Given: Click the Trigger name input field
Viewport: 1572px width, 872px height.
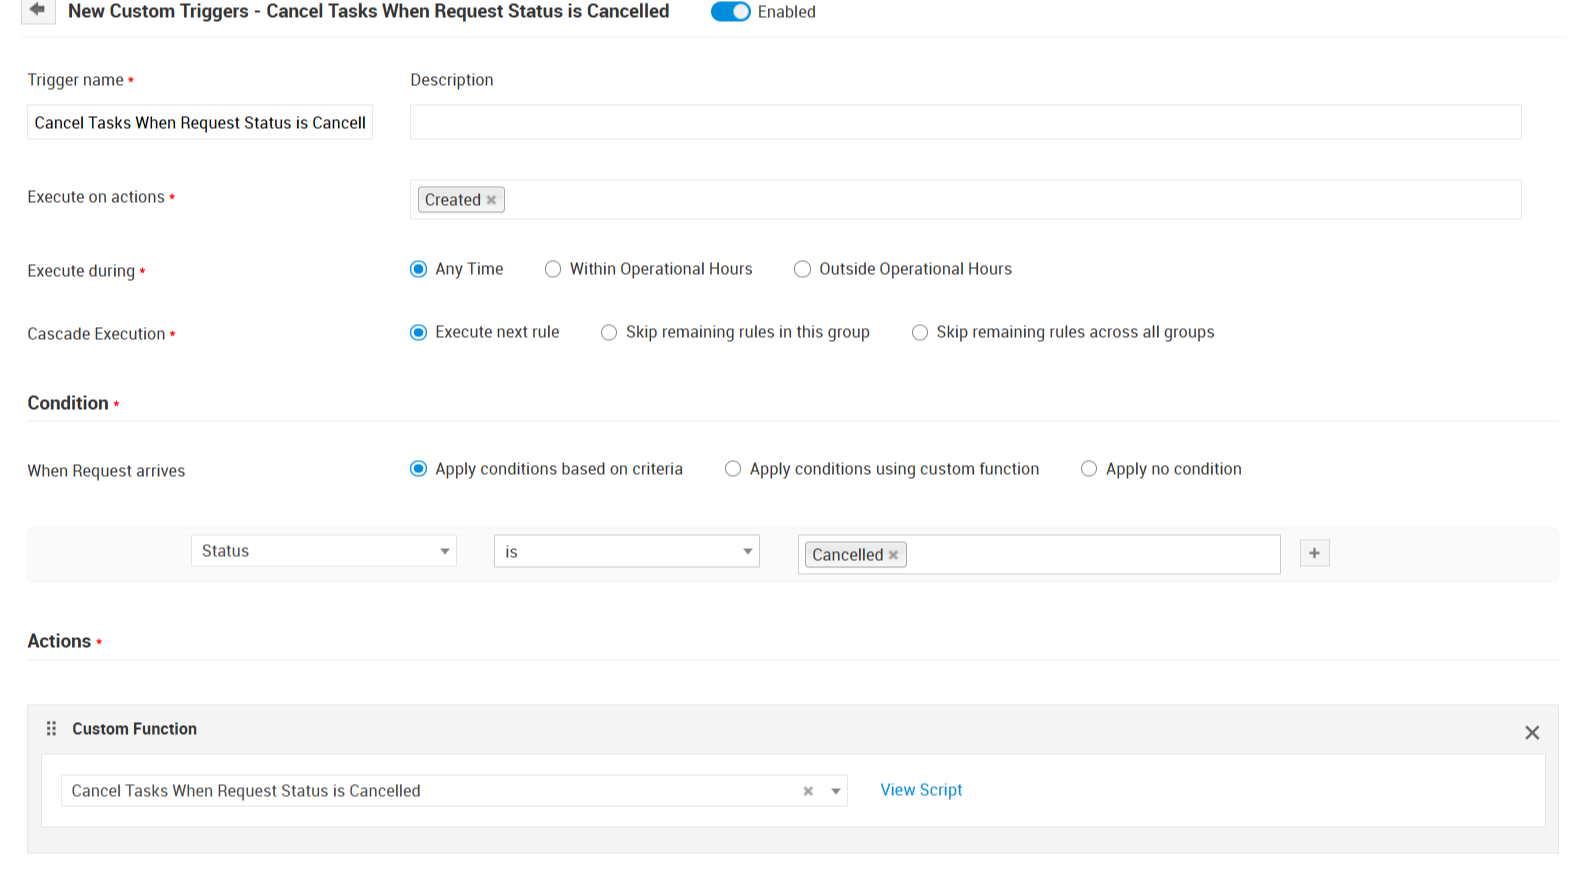Looking at the screenshot, I should click(x=200, y=123).
